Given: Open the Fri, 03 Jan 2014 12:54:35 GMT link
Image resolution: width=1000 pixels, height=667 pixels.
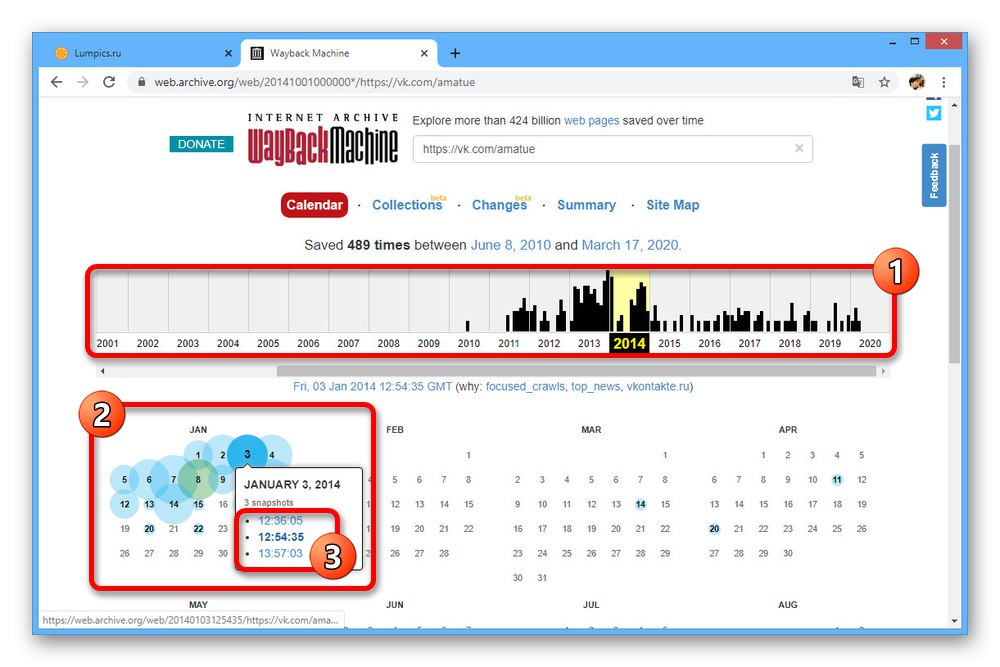Looking at the screenshot, I should click(x=372, y=386).
